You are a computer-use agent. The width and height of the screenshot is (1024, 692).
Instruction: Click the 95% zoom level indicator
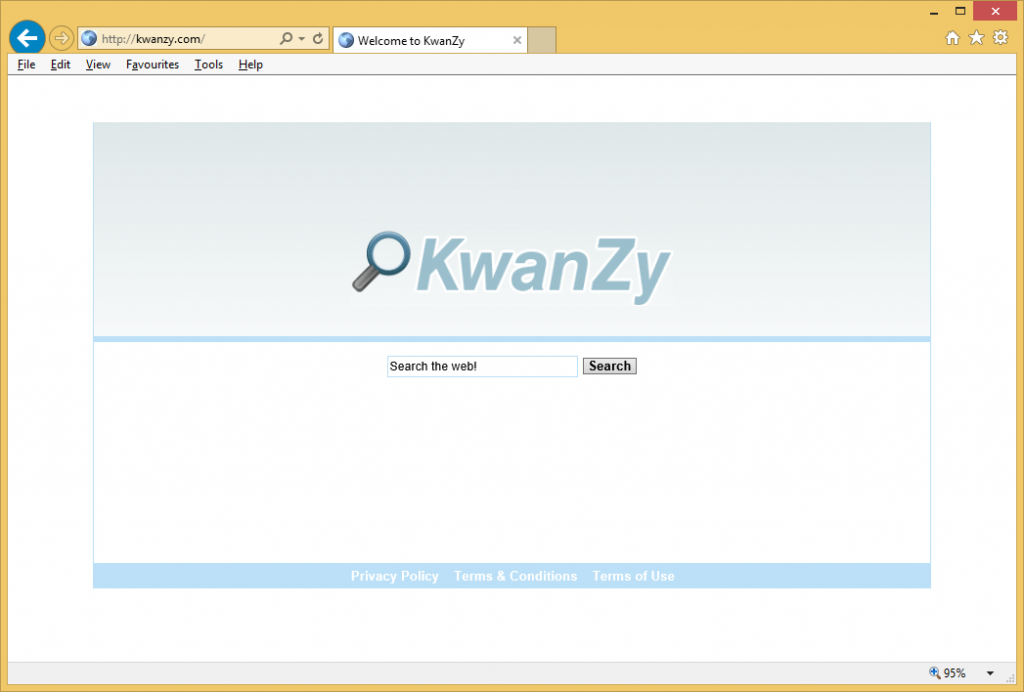(947, 674)
